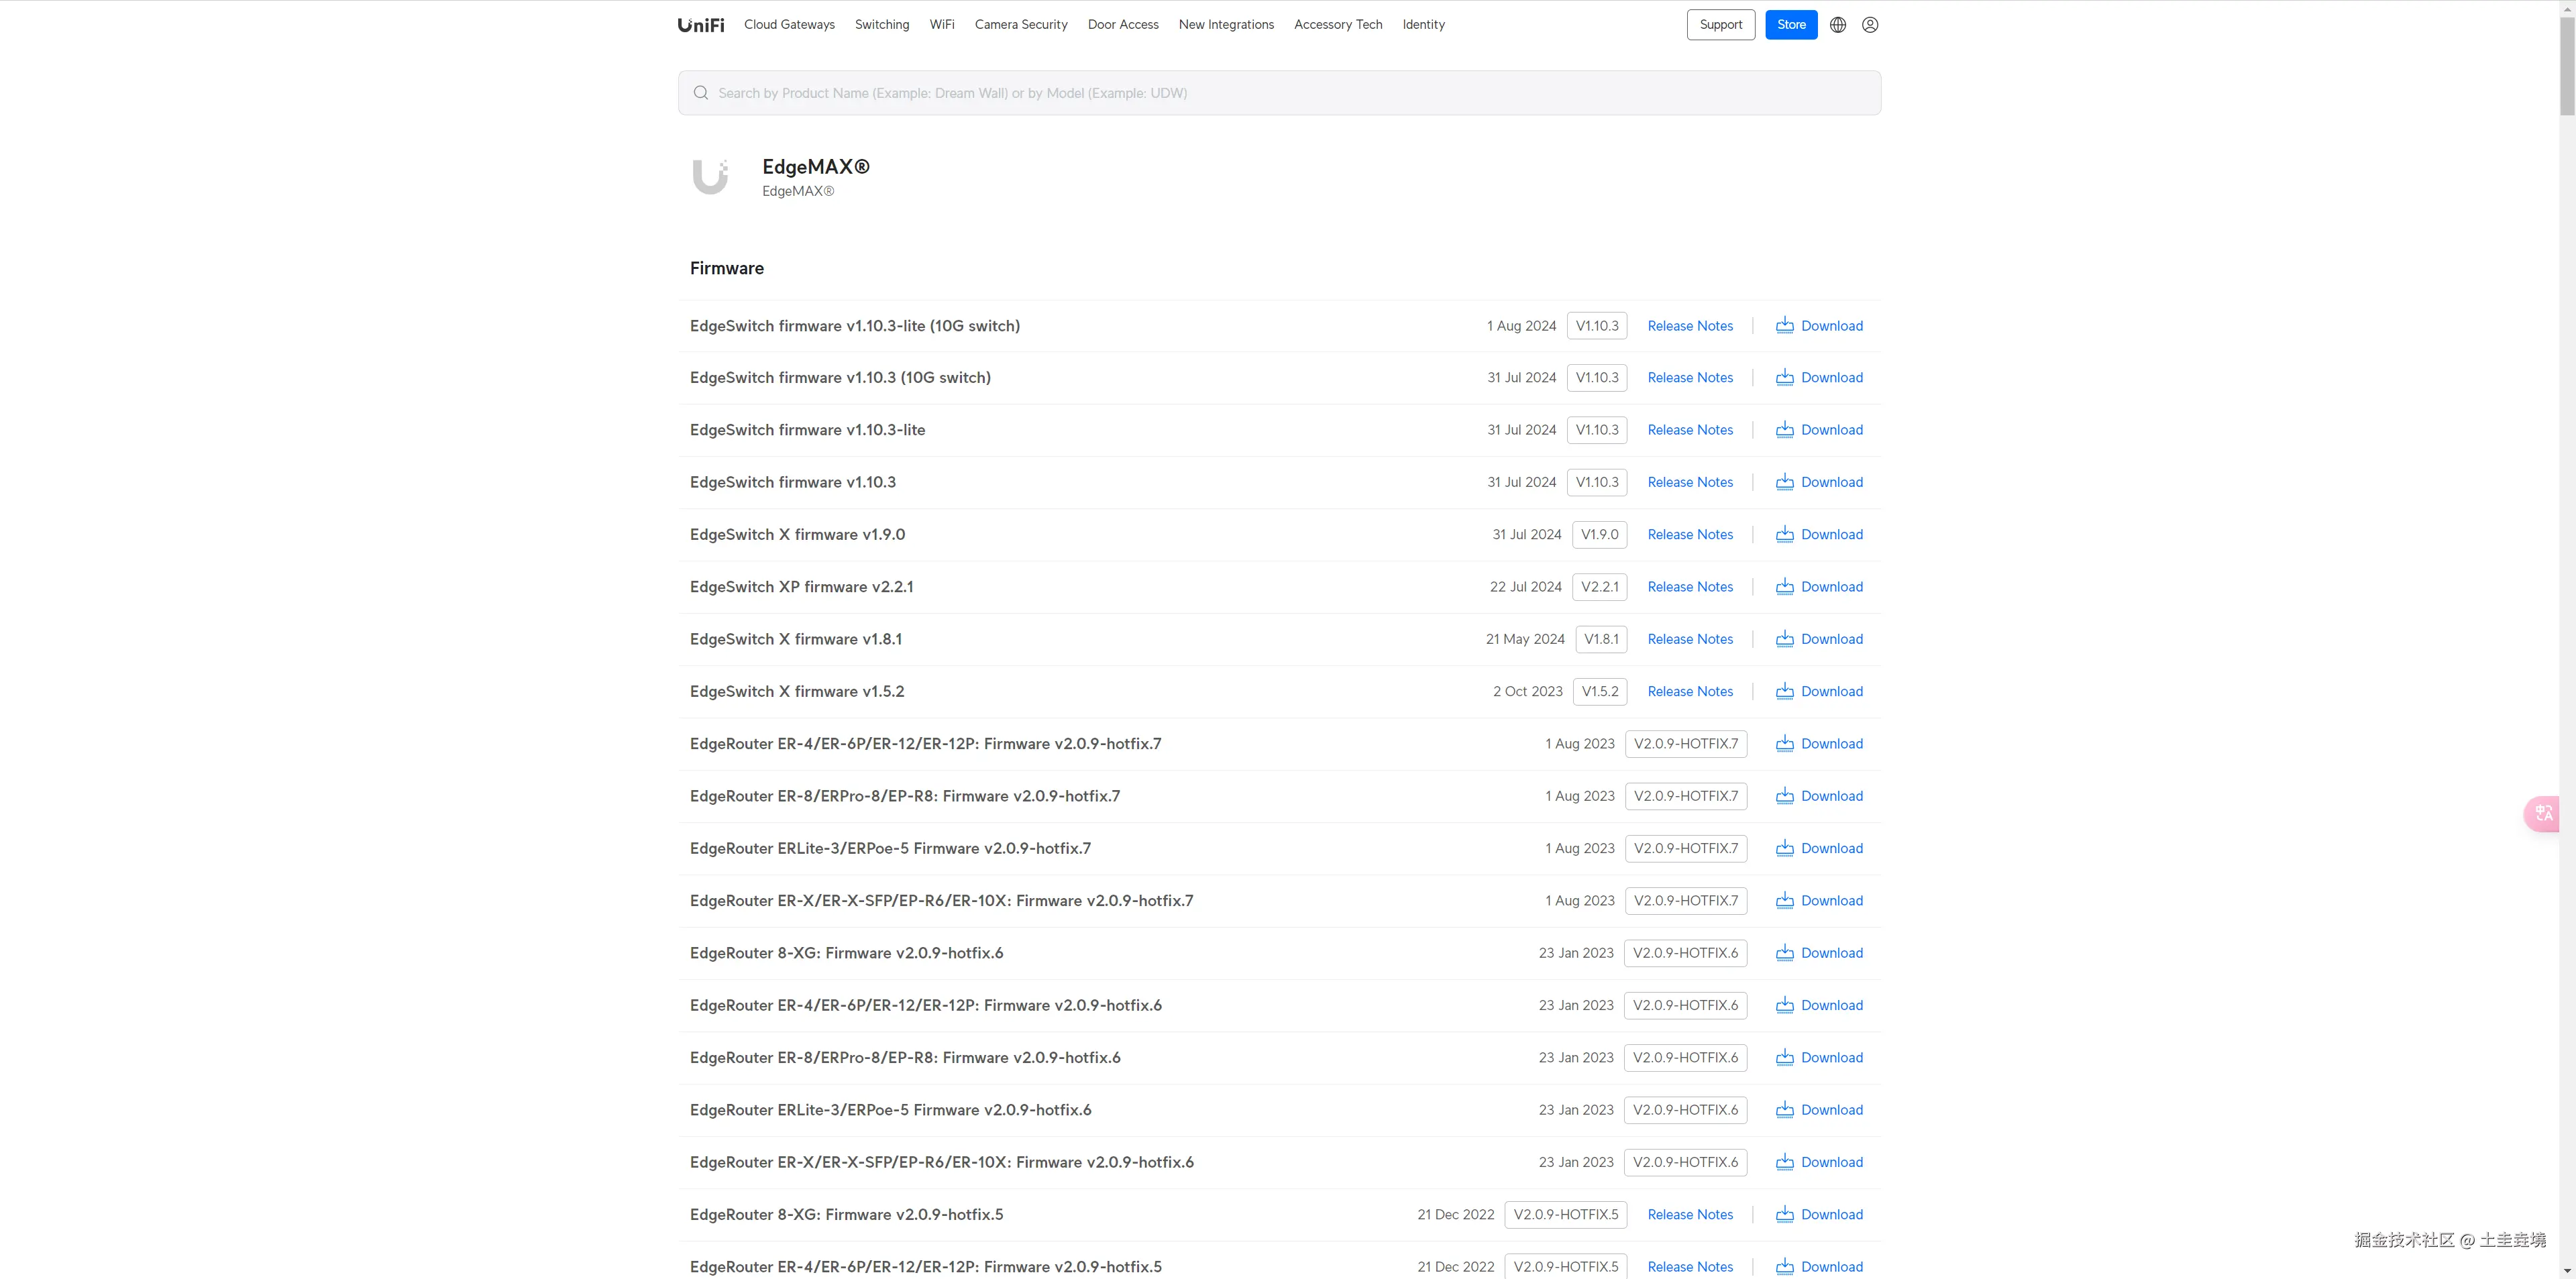Open Release Notes for EdgeSwitch X v1.8.1
The height and width of the screenshot is (1279, 2576).
pos(1689,639)
